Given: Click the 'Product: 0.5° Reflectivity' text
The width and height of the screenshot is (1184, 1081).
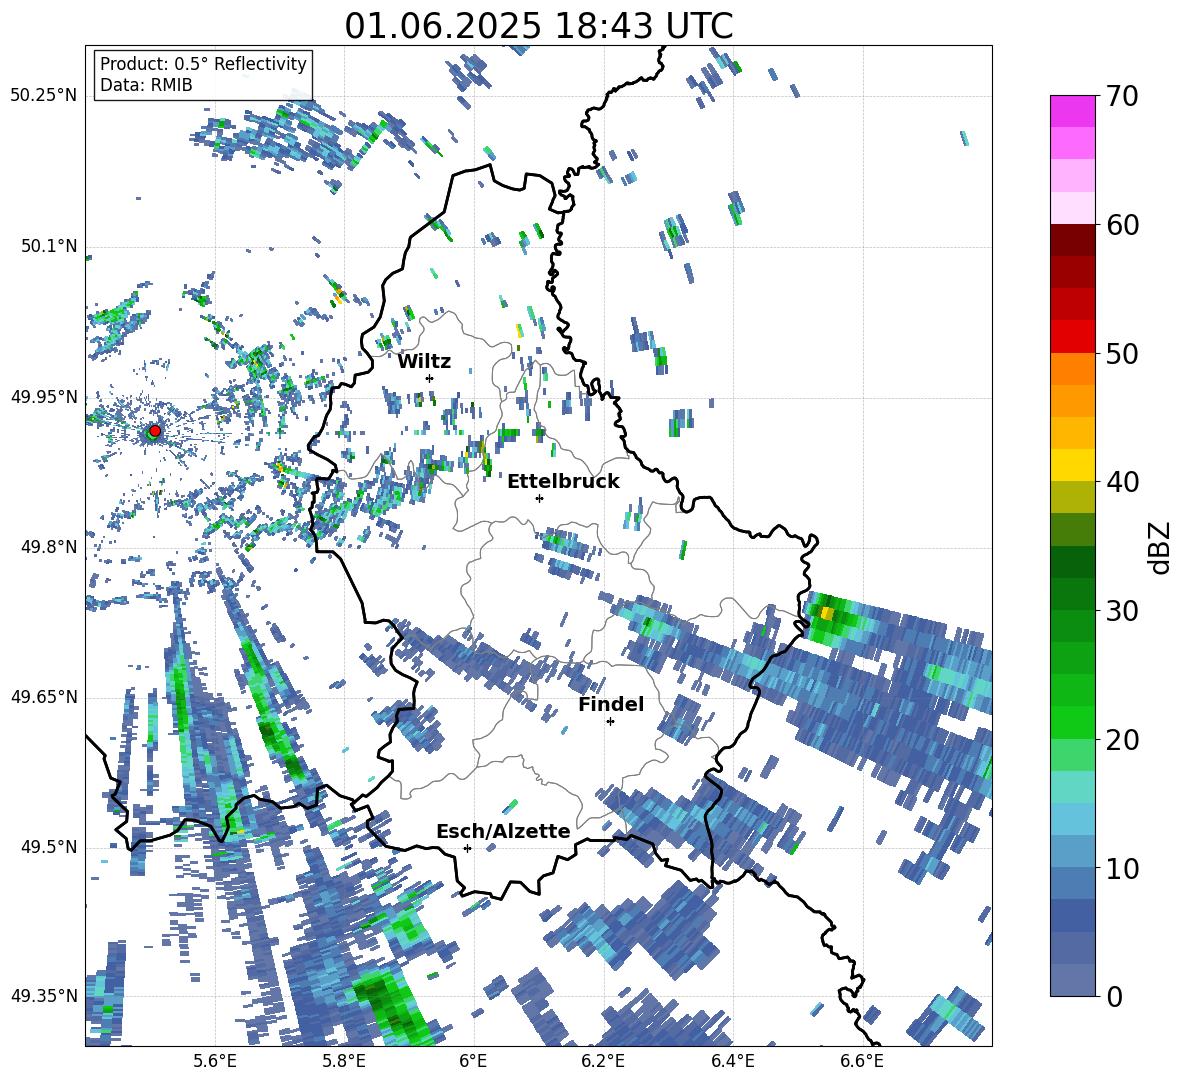Looking at the screenshot, I should [x=203, y=64].
